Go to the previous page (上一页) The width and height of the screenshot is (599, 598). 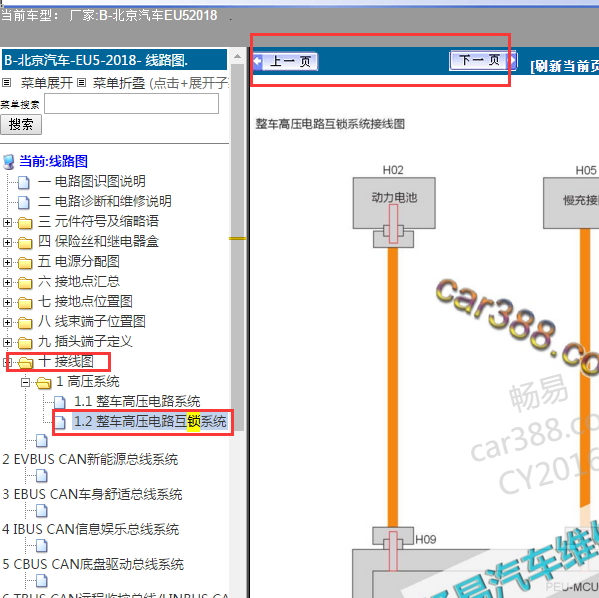click(x=285, y=61)
